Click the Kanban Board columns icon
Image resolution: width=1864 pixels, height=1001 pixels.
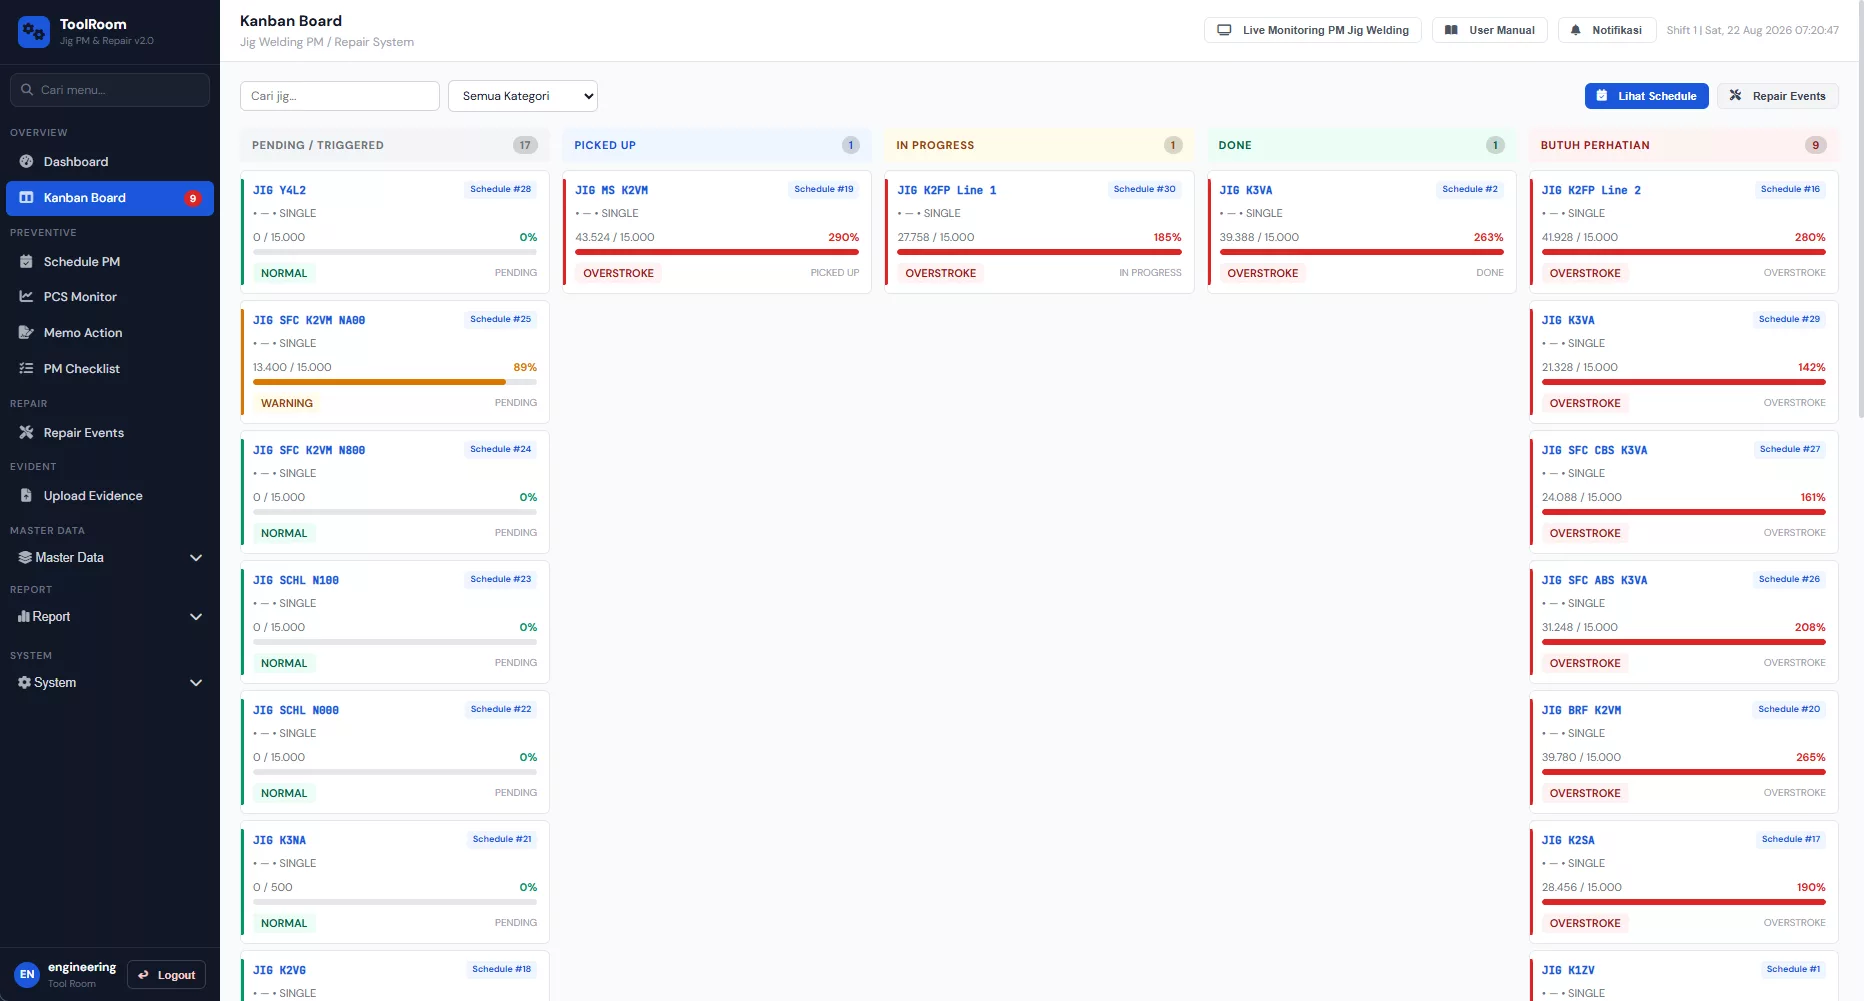click(26, 198)
